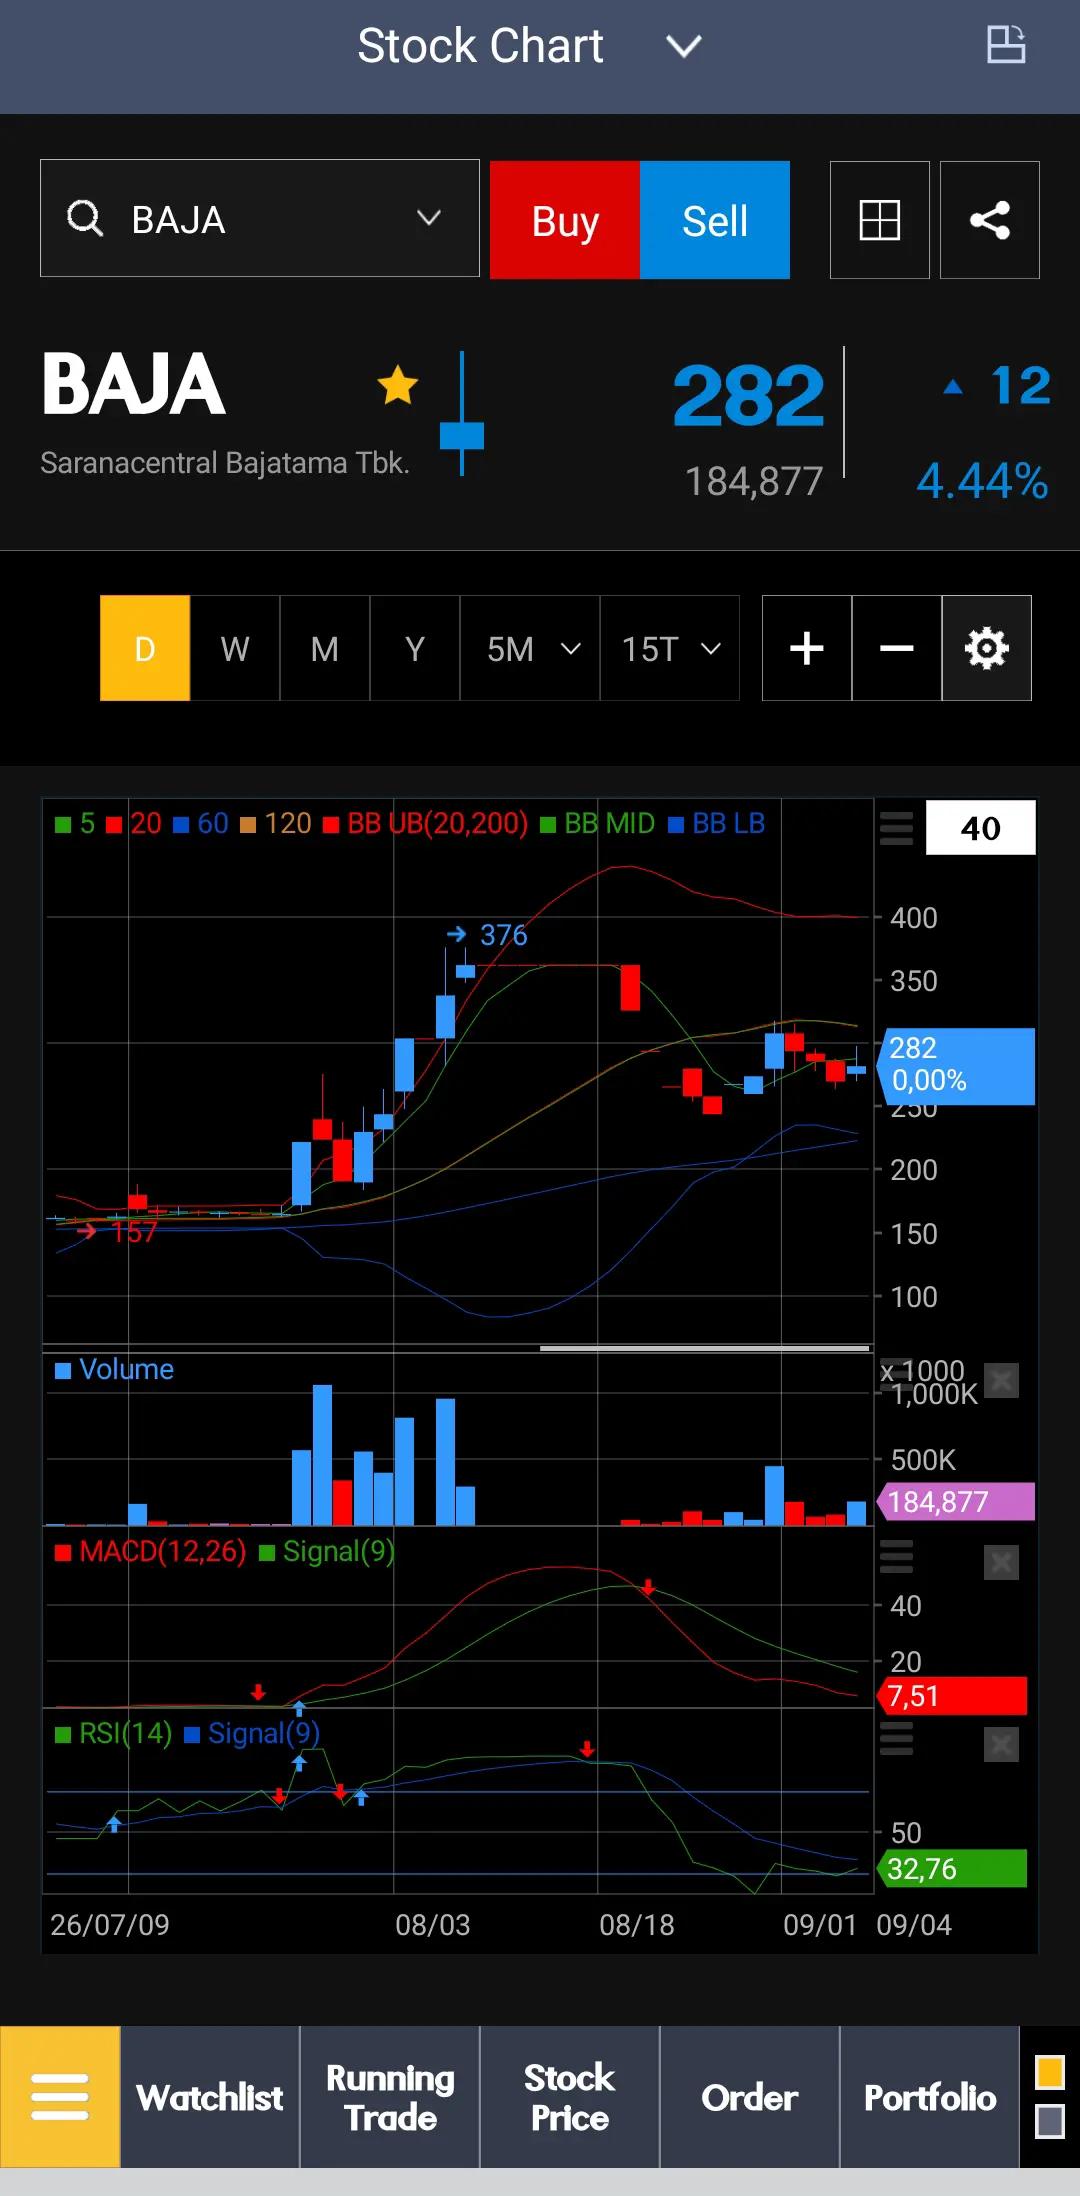This screenshot has width=1080, height=2196.
Task: Click the green 32,76 RSI value tag
Action: (x=952, y=1868)
